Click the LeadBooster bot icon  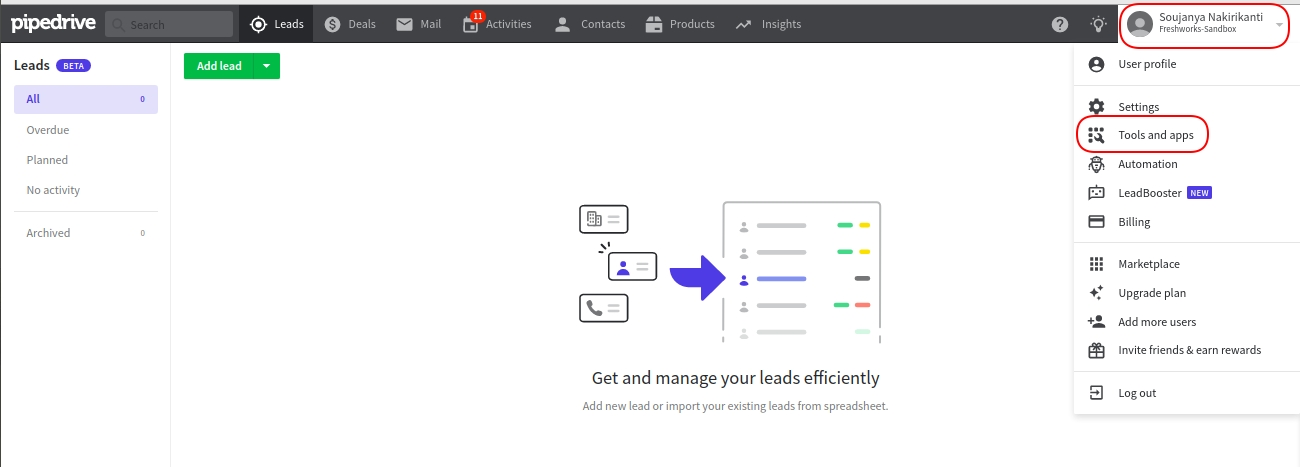tap(1097, 193)
